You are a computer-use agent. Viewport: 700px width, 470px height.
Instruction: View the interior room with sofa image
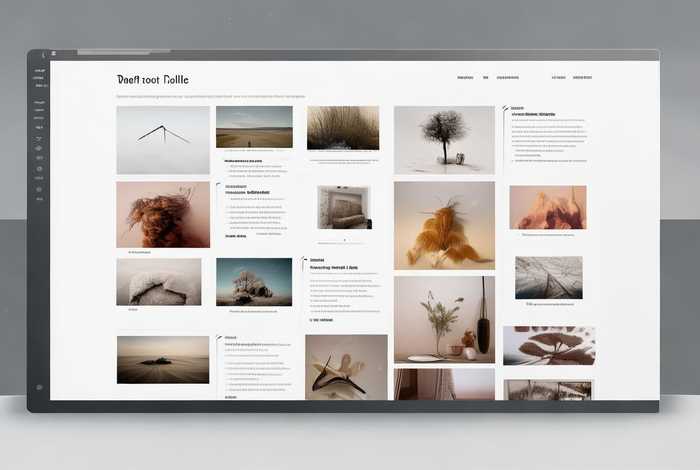344,207
